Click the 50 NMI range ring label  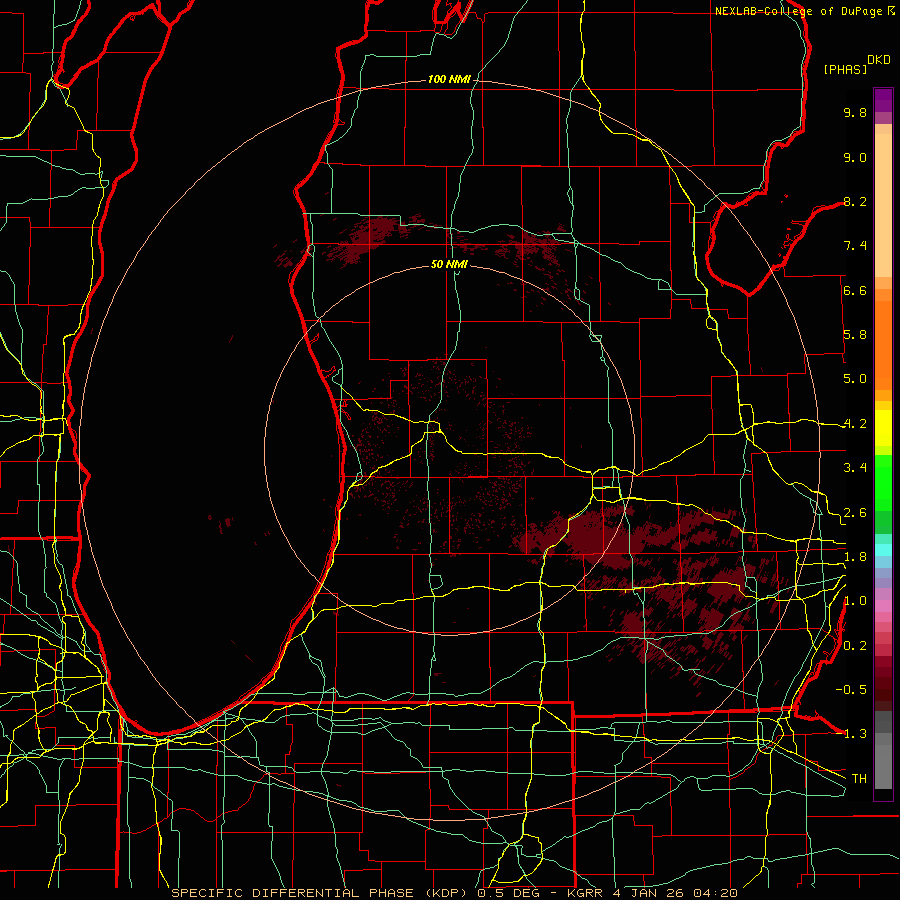(x=449, y=264)
